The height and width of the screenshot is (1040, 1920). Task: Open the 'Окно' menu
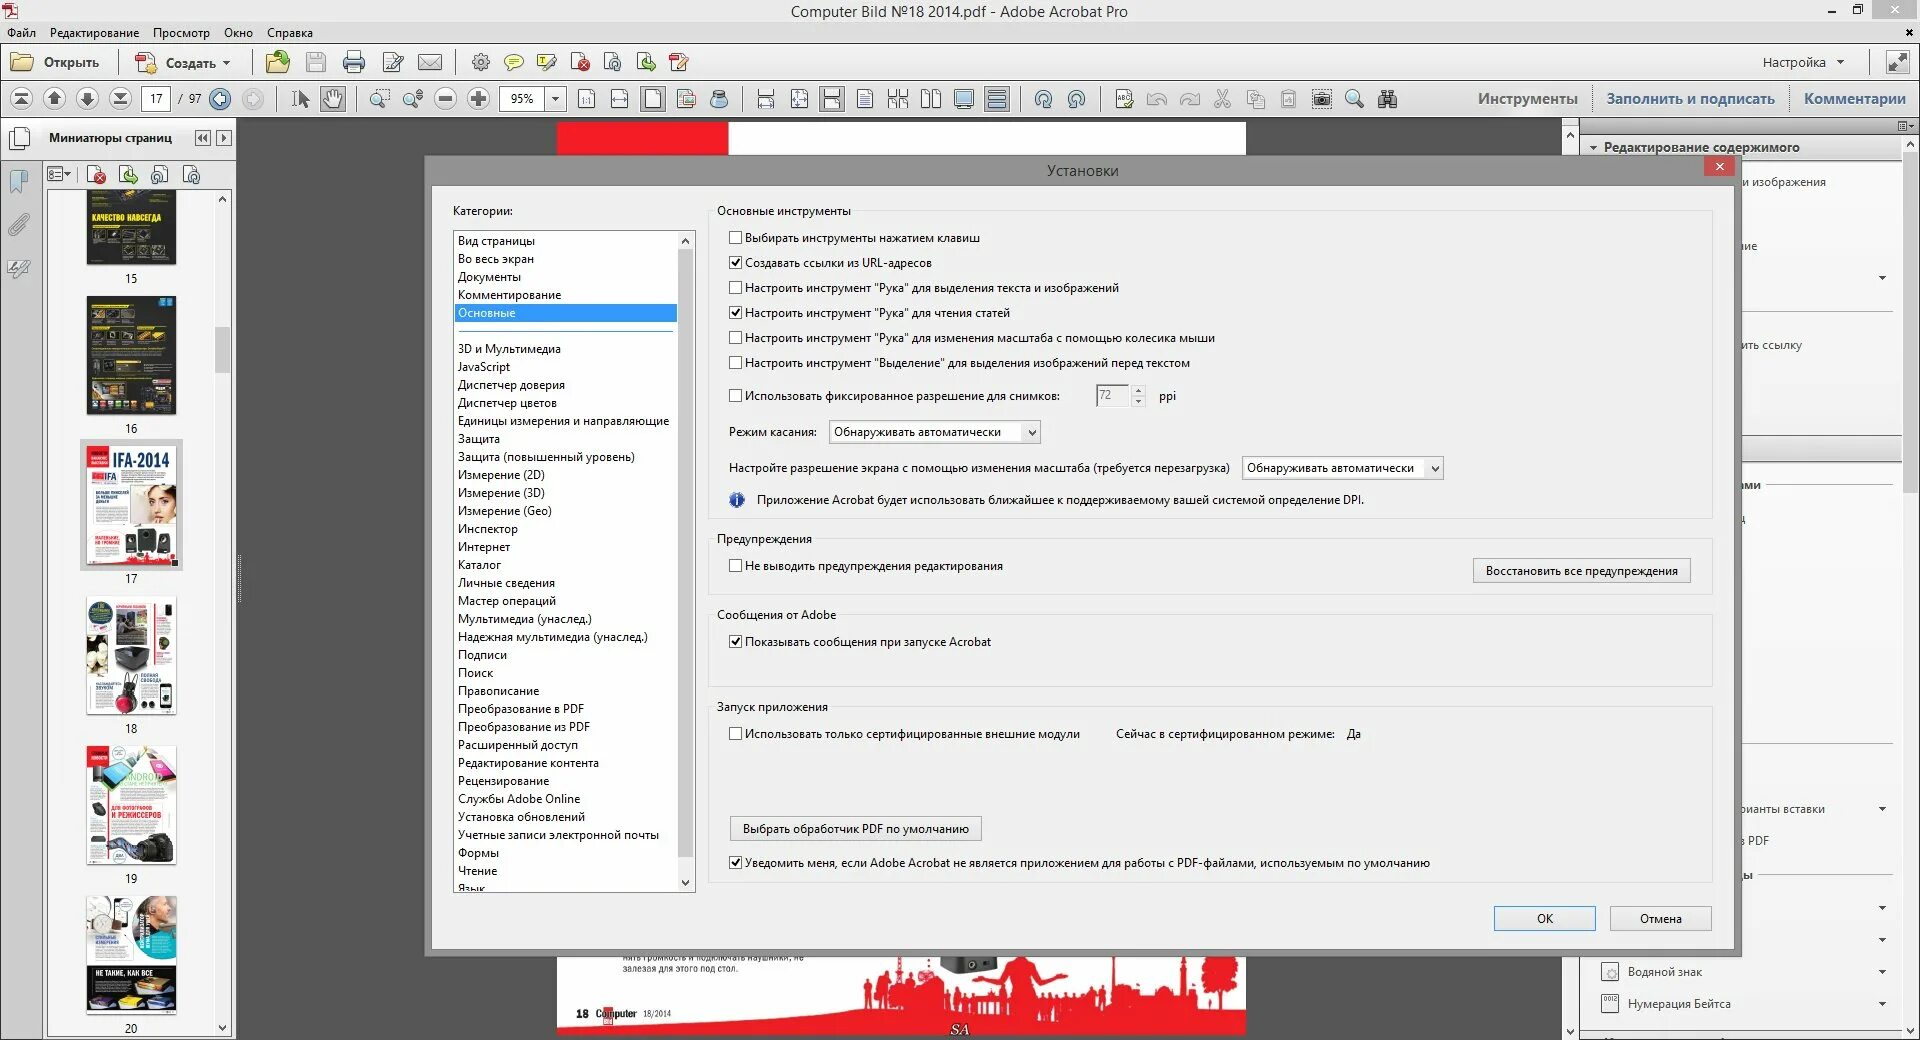coord(238,33)
